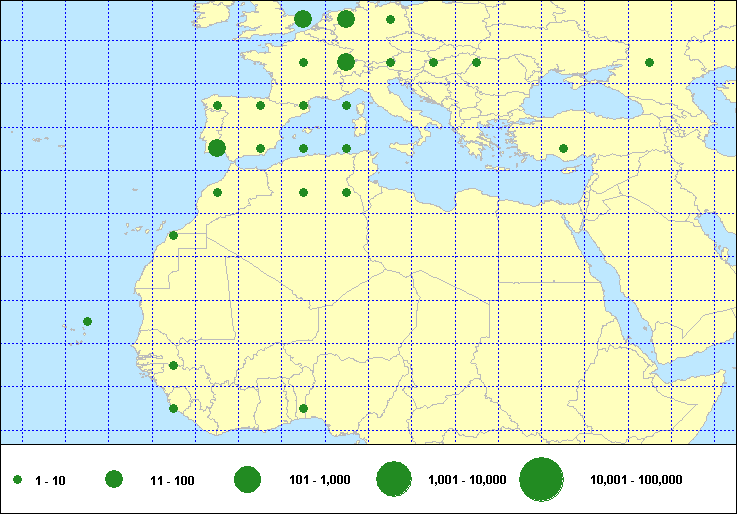This screenshot has height=514, width=737.
Task: Click the 10,001 - 100,000 legend circle
Action: pos(541,480)
